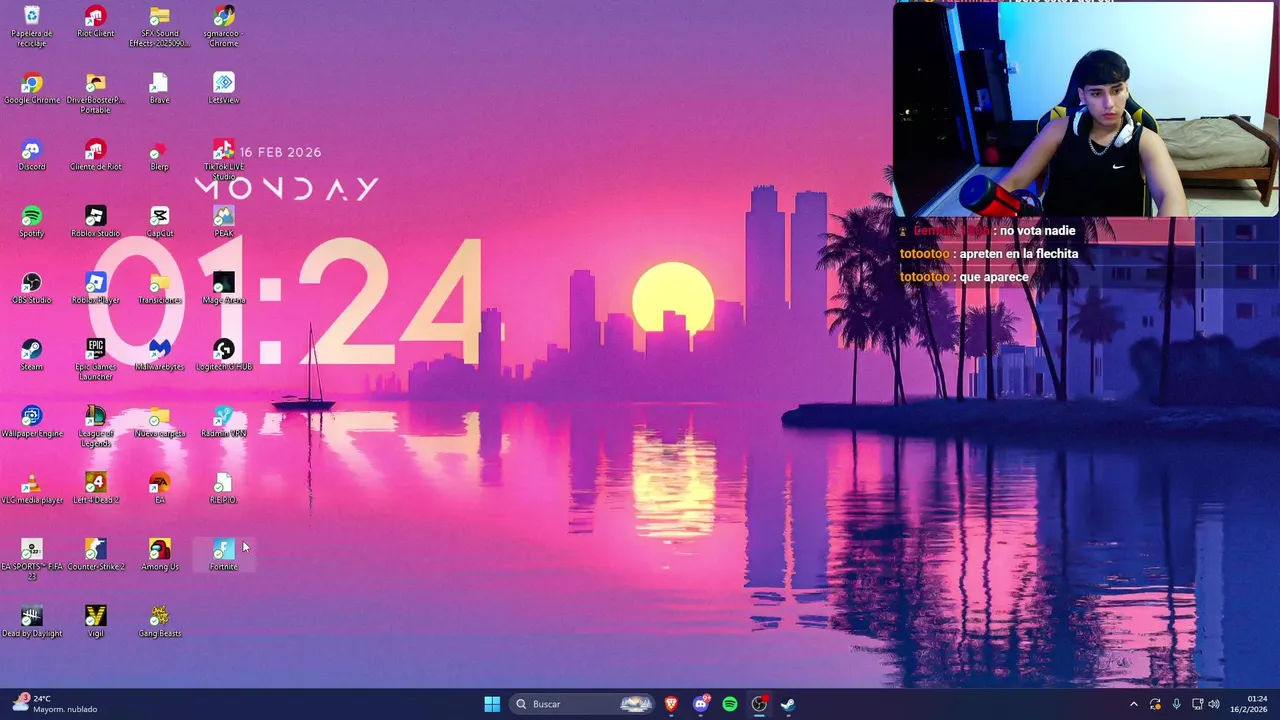Select the Roblox Studio desktop icon
Screen dimensions: 1280x720
[x=96, y=222]
